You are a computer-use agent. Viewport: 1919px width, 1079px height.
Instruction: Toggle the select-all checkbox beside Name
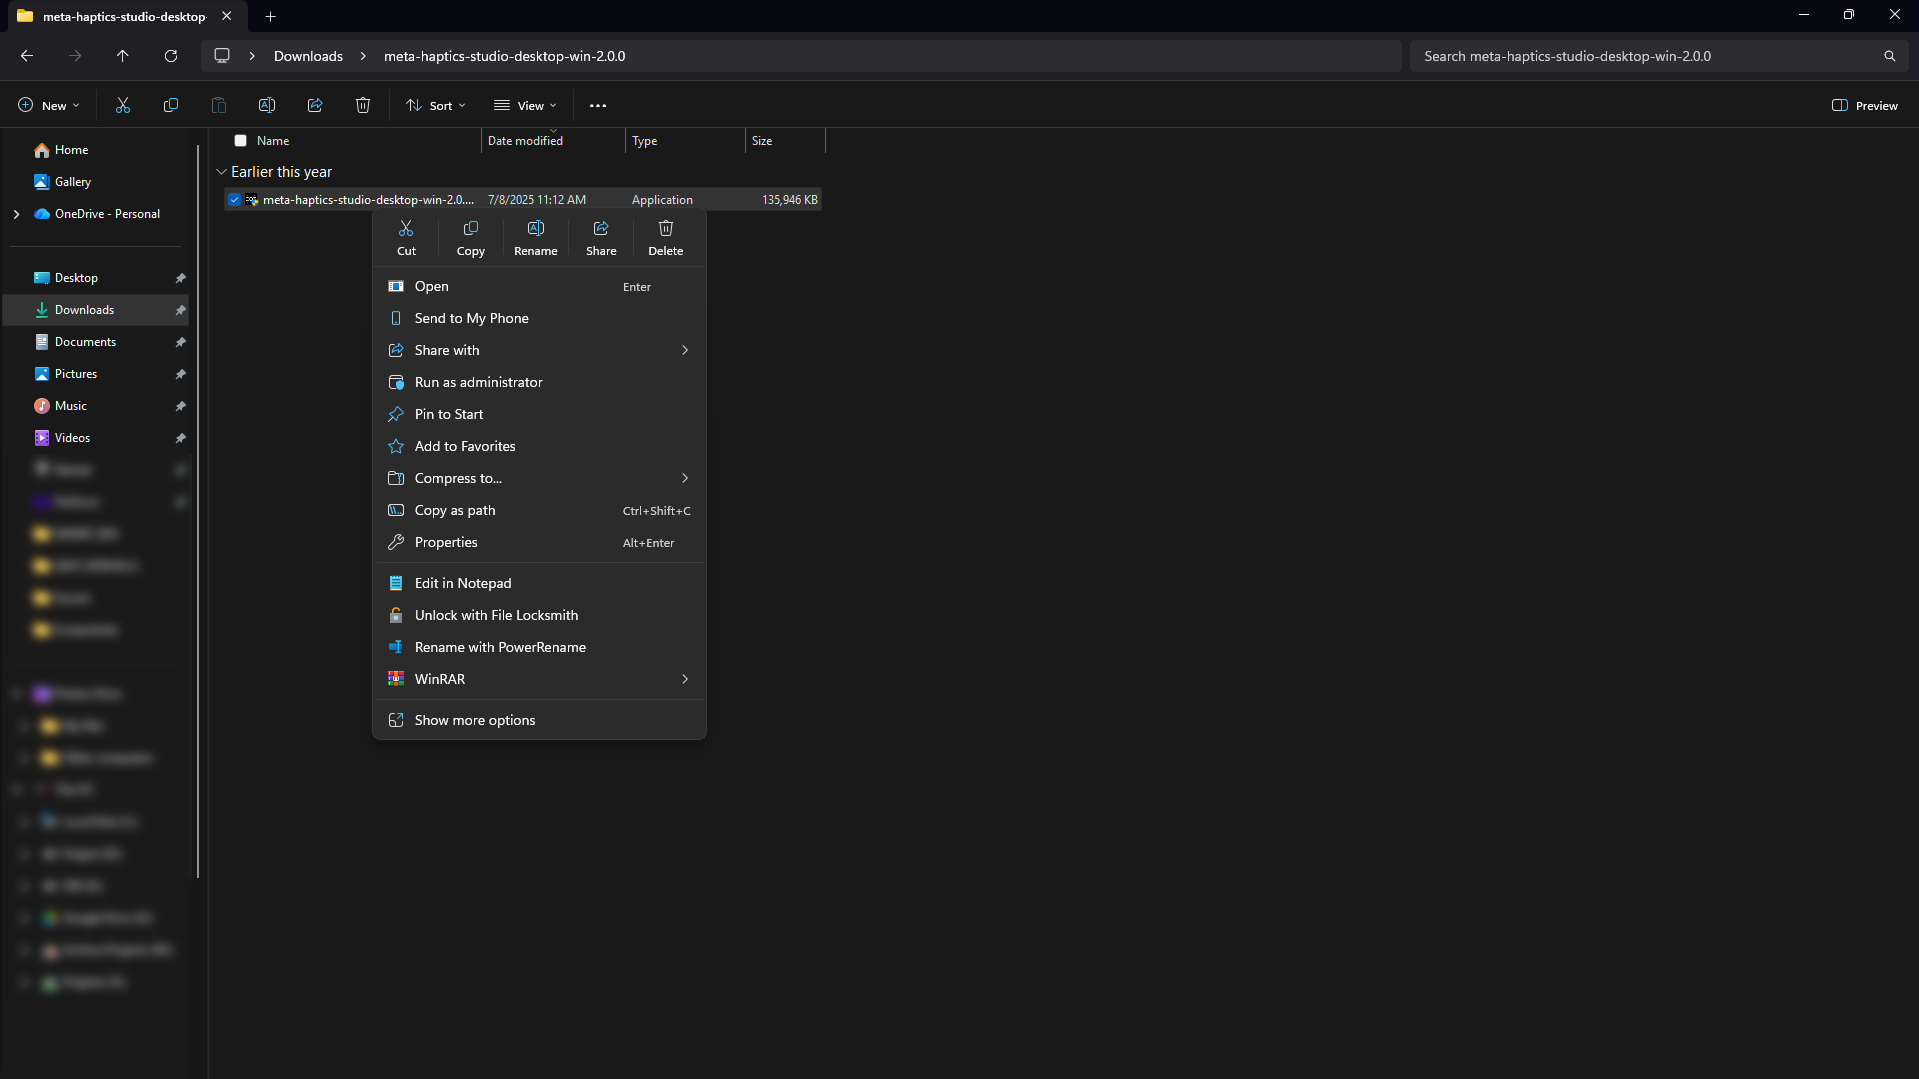240,141
